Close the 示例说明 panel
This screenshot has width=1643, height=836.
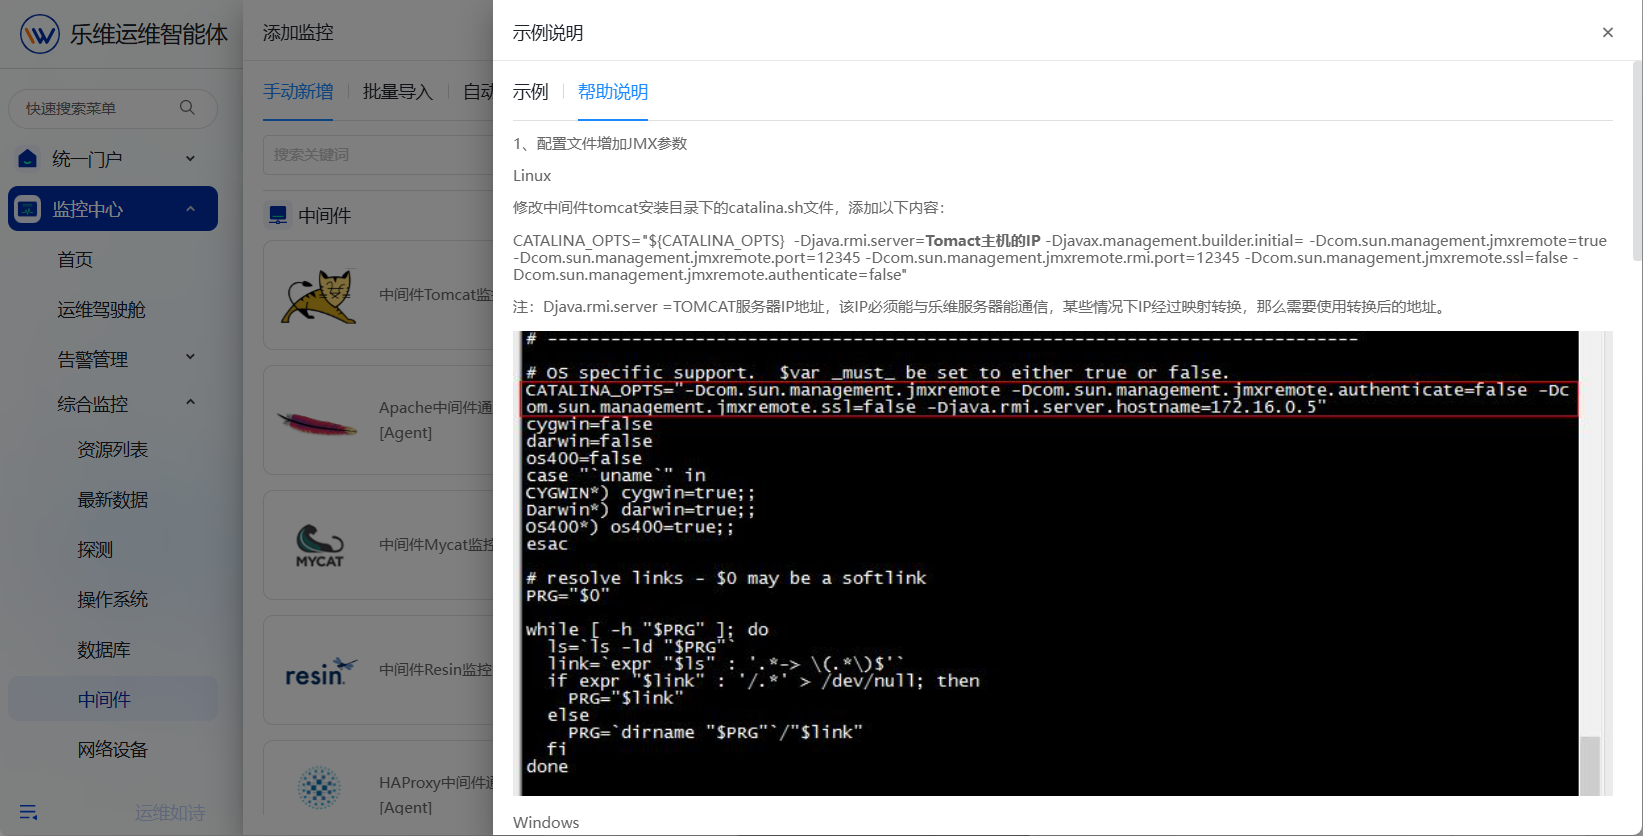[1608, 32]
